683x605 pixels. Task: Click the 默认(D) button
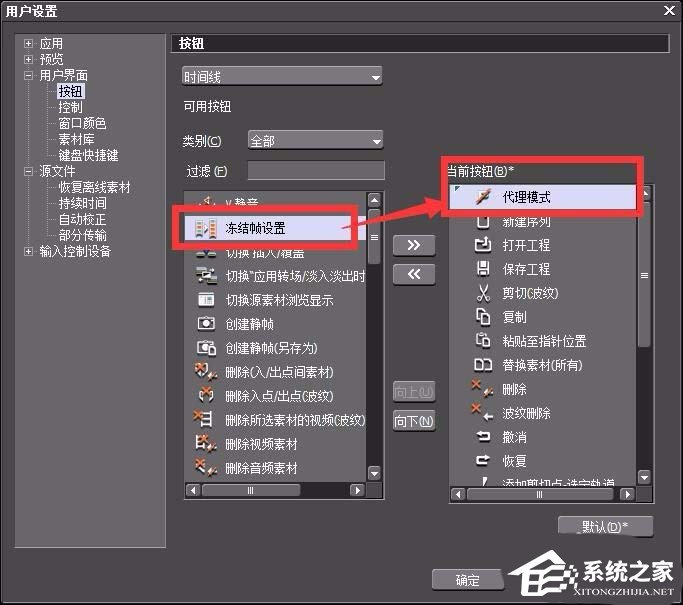coord(605,527)
